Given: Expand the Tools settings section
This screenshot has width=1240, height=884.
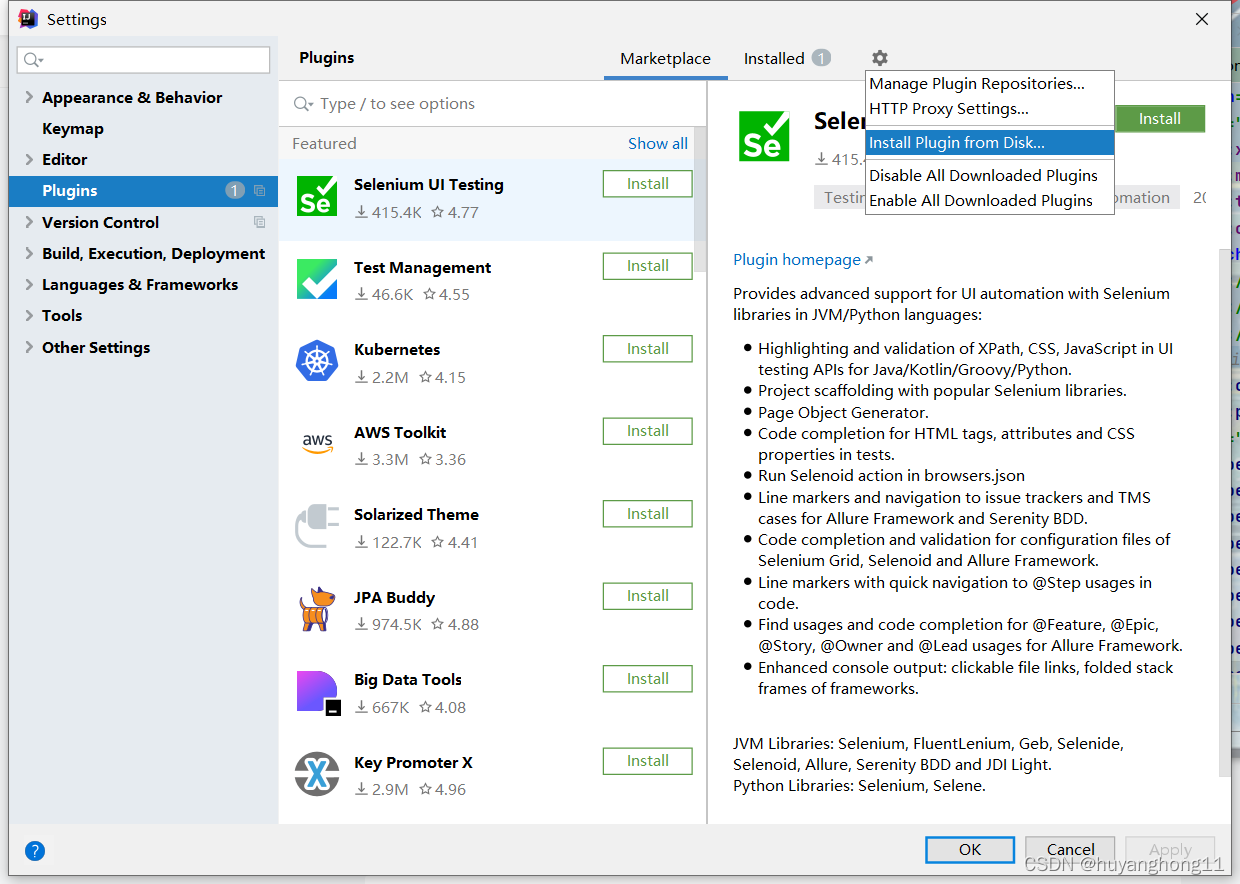Looking at the screenshot, I should pyautogui.click(x=29, y=315).
